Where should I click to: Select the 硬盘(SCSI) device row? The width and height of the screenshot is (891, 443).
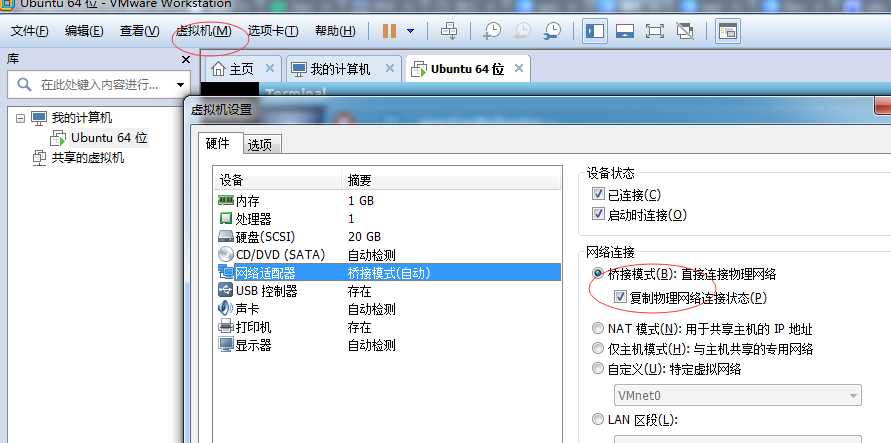pos(386,237)
